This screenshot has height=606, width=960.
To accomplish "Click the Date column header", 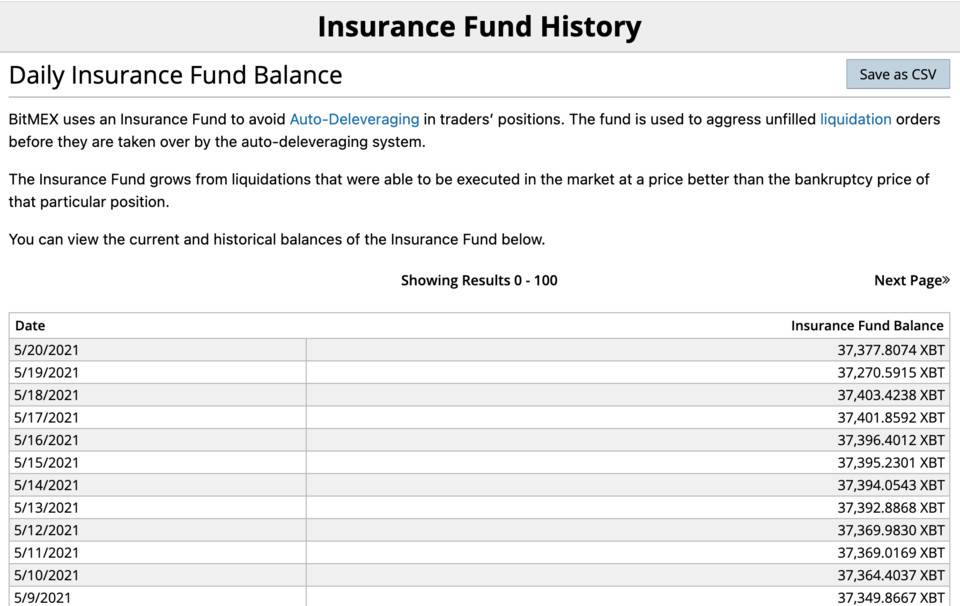I will pyautogui.click(x=30, y=325).
